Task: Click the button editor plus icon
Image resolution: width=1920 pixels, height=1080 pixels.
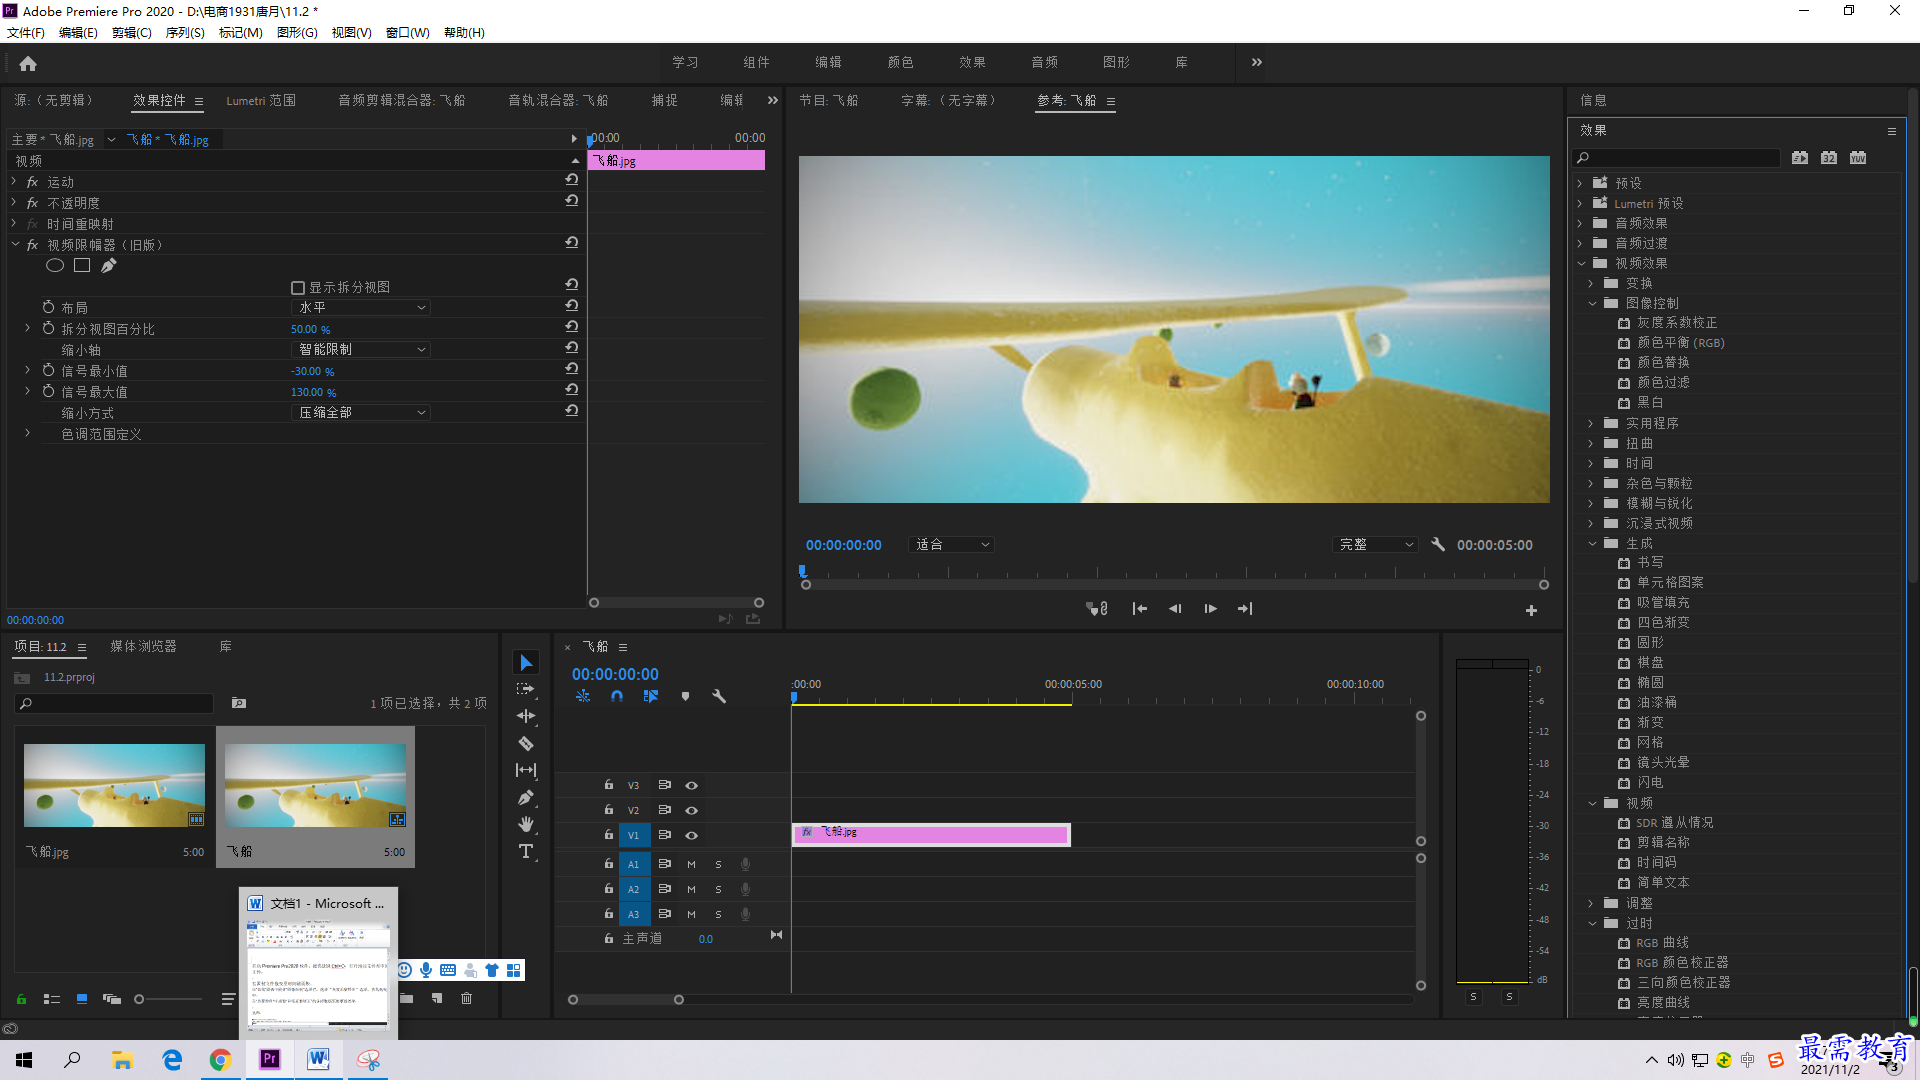Action: pos(1531,610)
